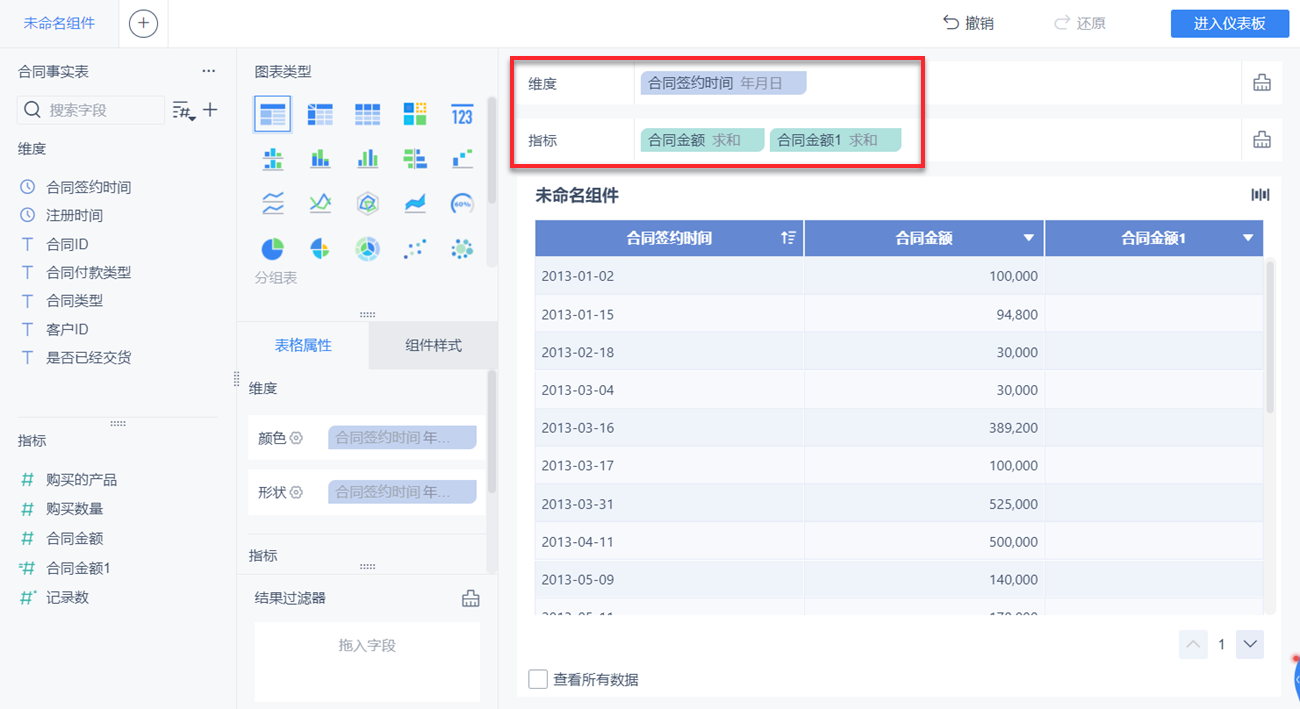Select the rose chart type
The image size is (1300, 709).
pyautogui.click(x=320, y=248)
